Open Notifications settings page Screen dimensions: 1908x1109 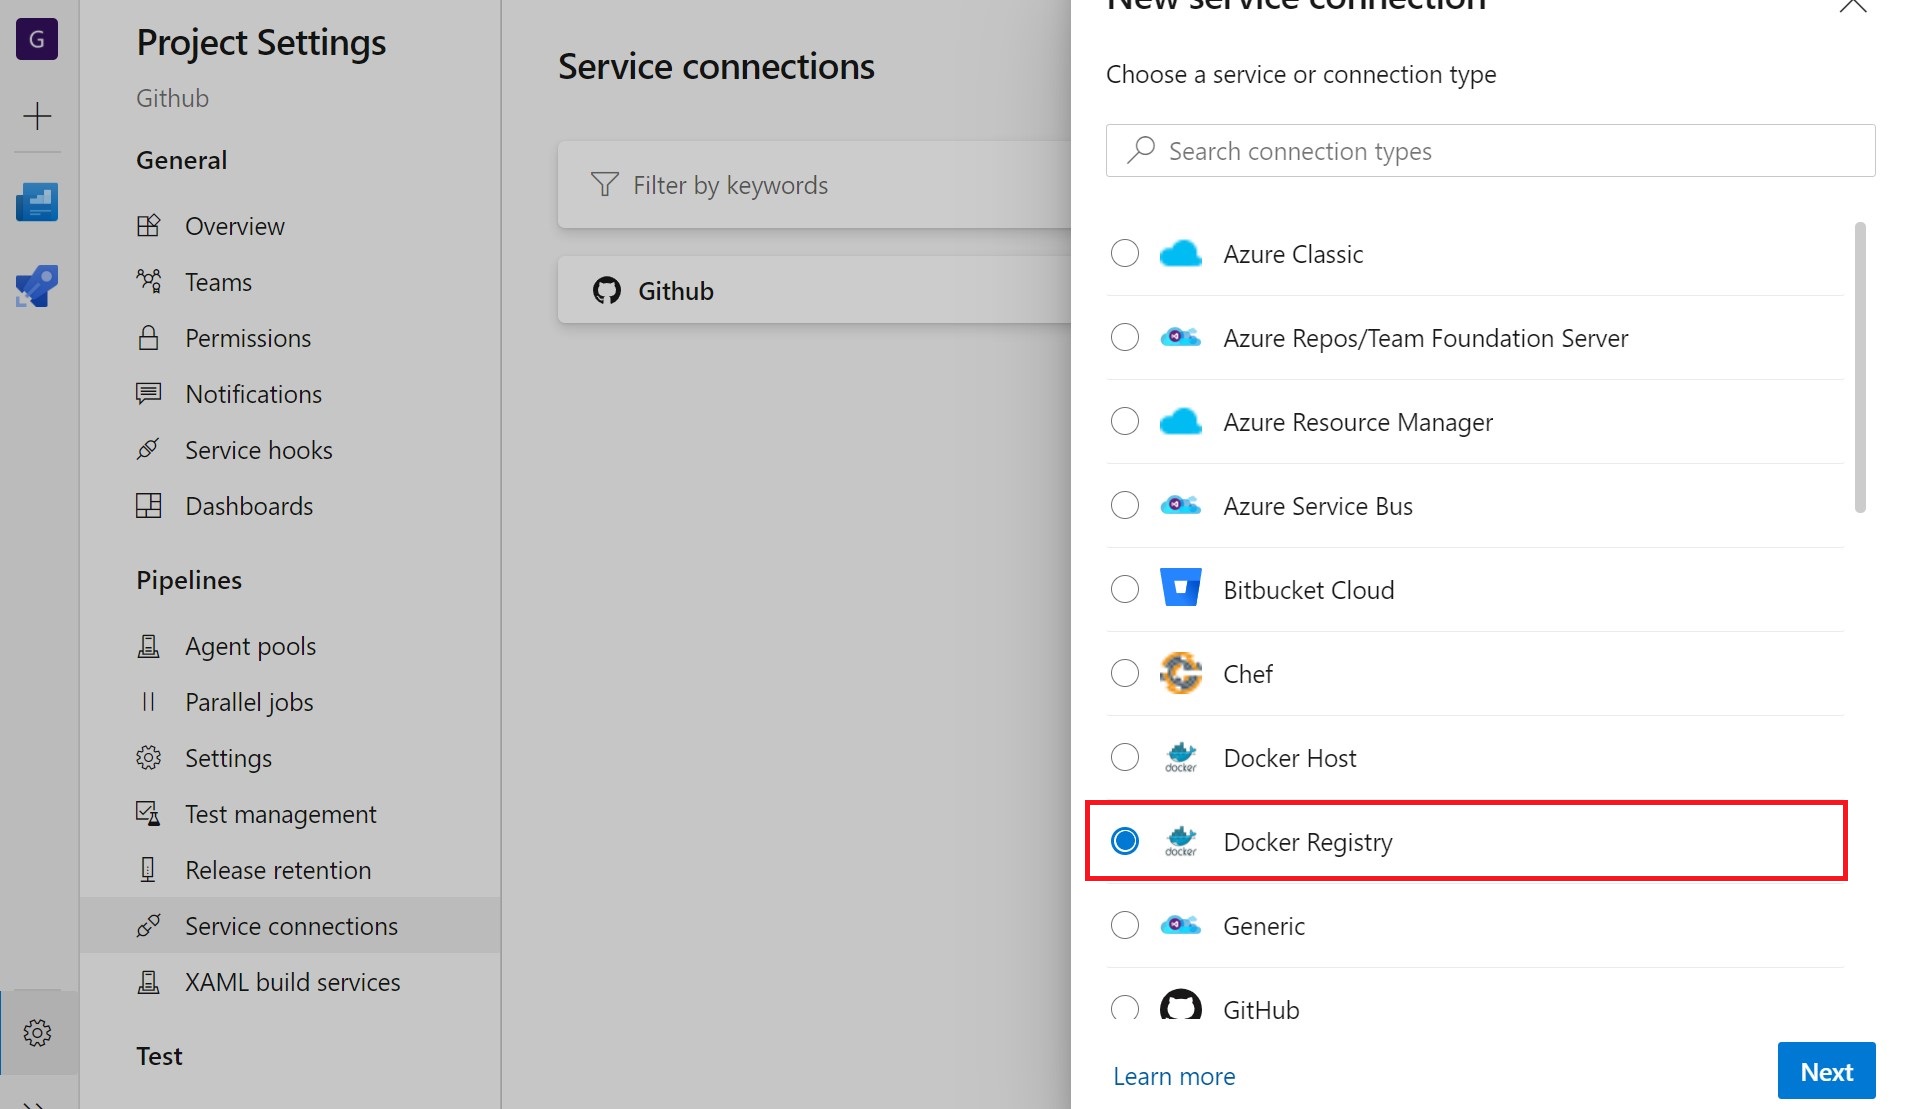pyautogui.click(x=290, y=394)
